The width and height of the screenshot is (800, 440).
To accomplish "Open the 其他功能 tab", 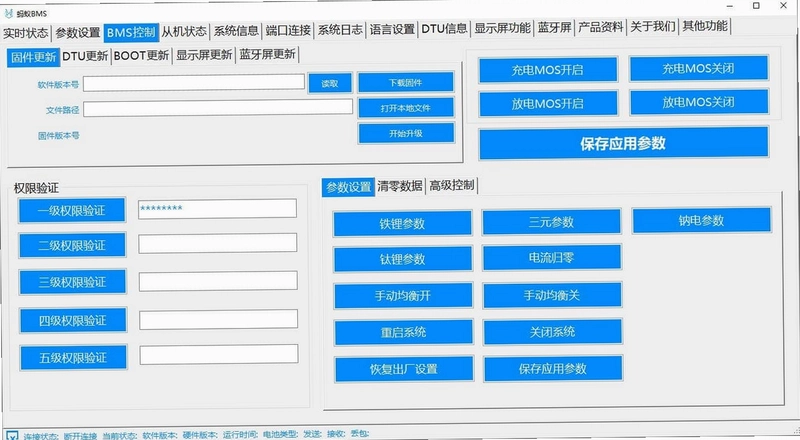I will (x=705, y=26).
